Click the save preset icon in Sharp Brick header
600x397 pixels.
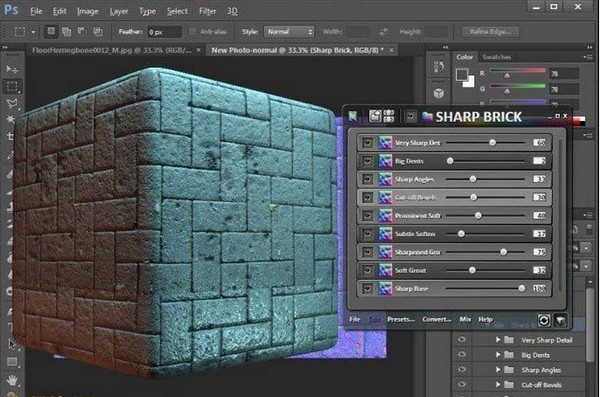[374, 116]
